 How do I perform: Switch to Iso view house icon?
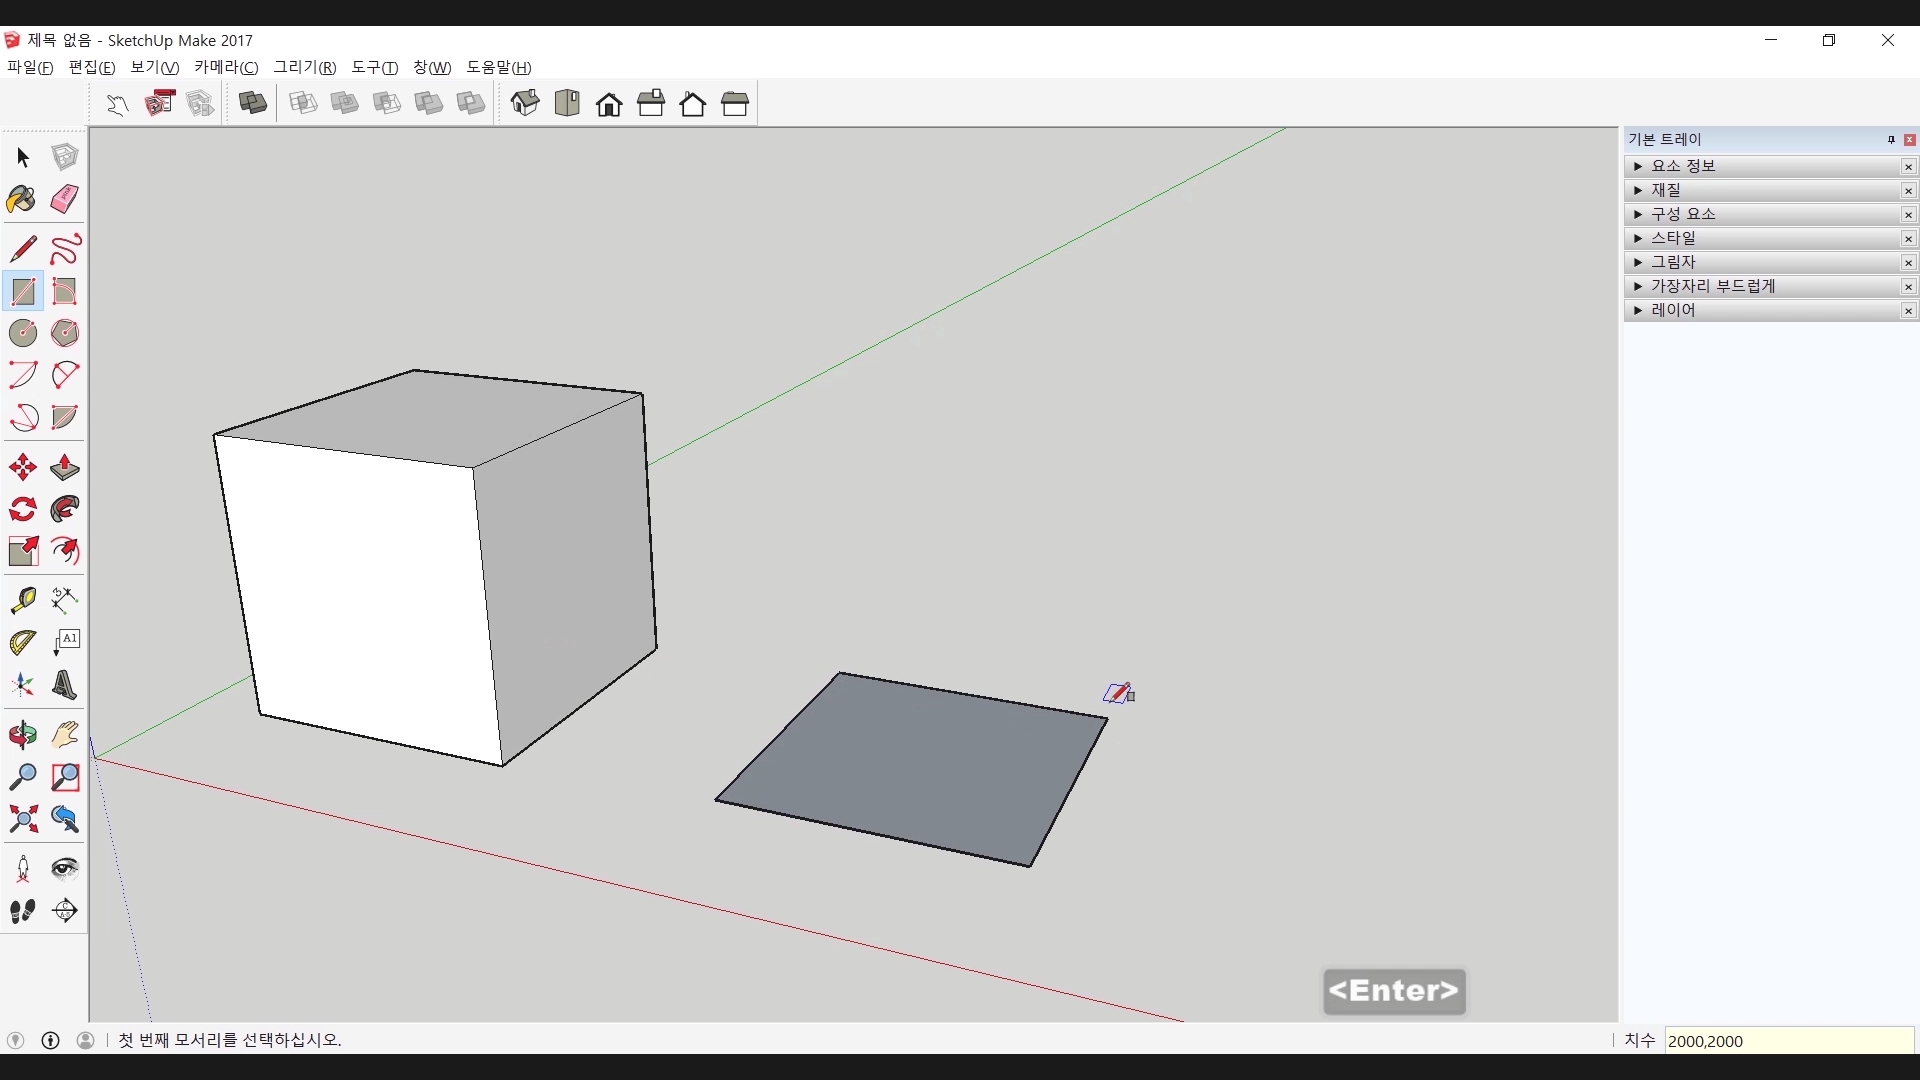click(x=525, y=103)
